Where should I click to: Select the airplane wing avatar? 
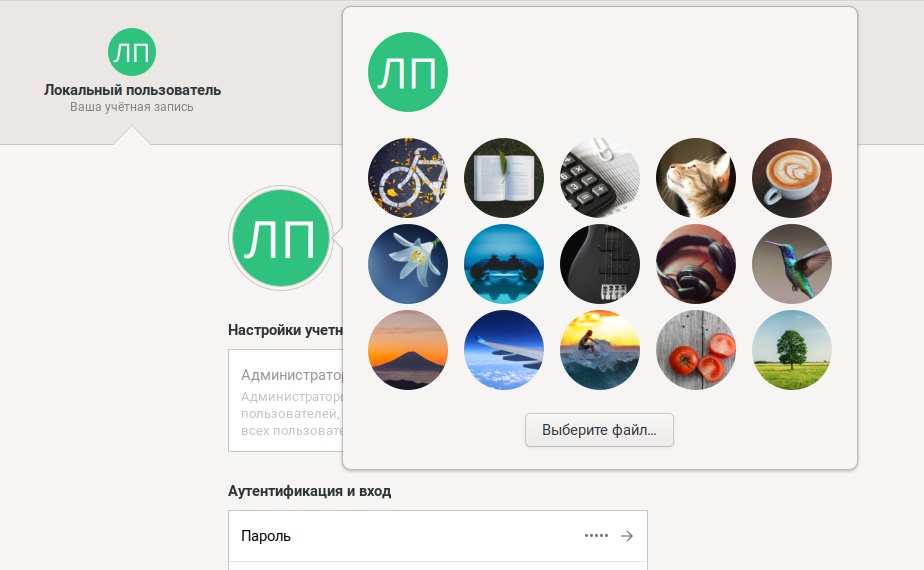[504, 350]
